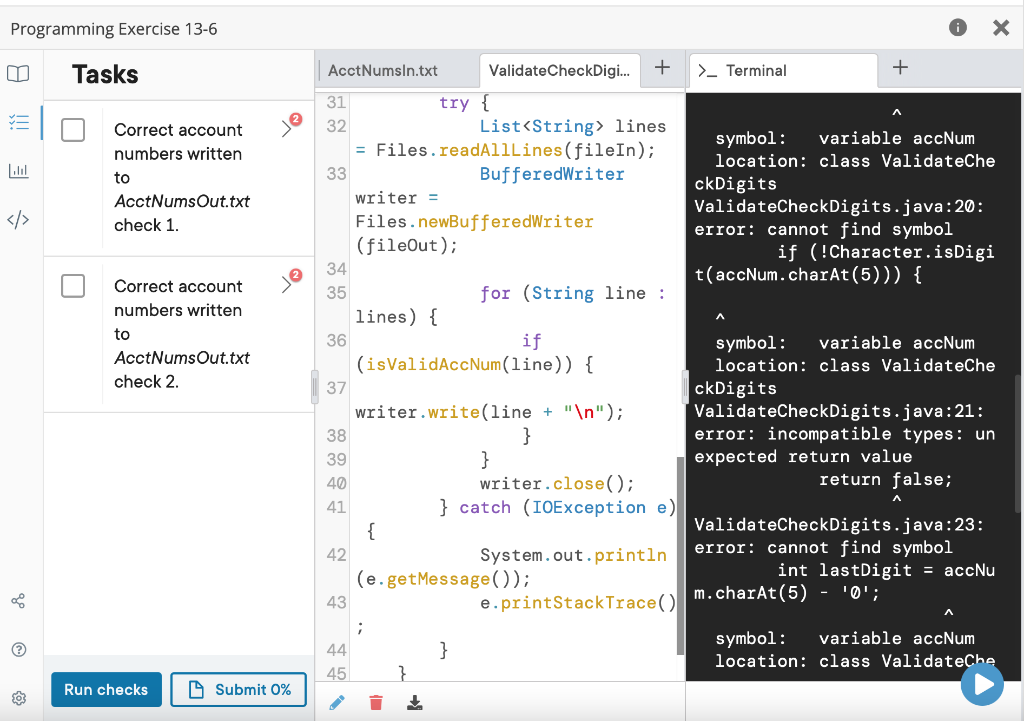The width and height of the screenshot is (1024, 721).
Task: Run the program with the blue play button
Action: (982, 684)
